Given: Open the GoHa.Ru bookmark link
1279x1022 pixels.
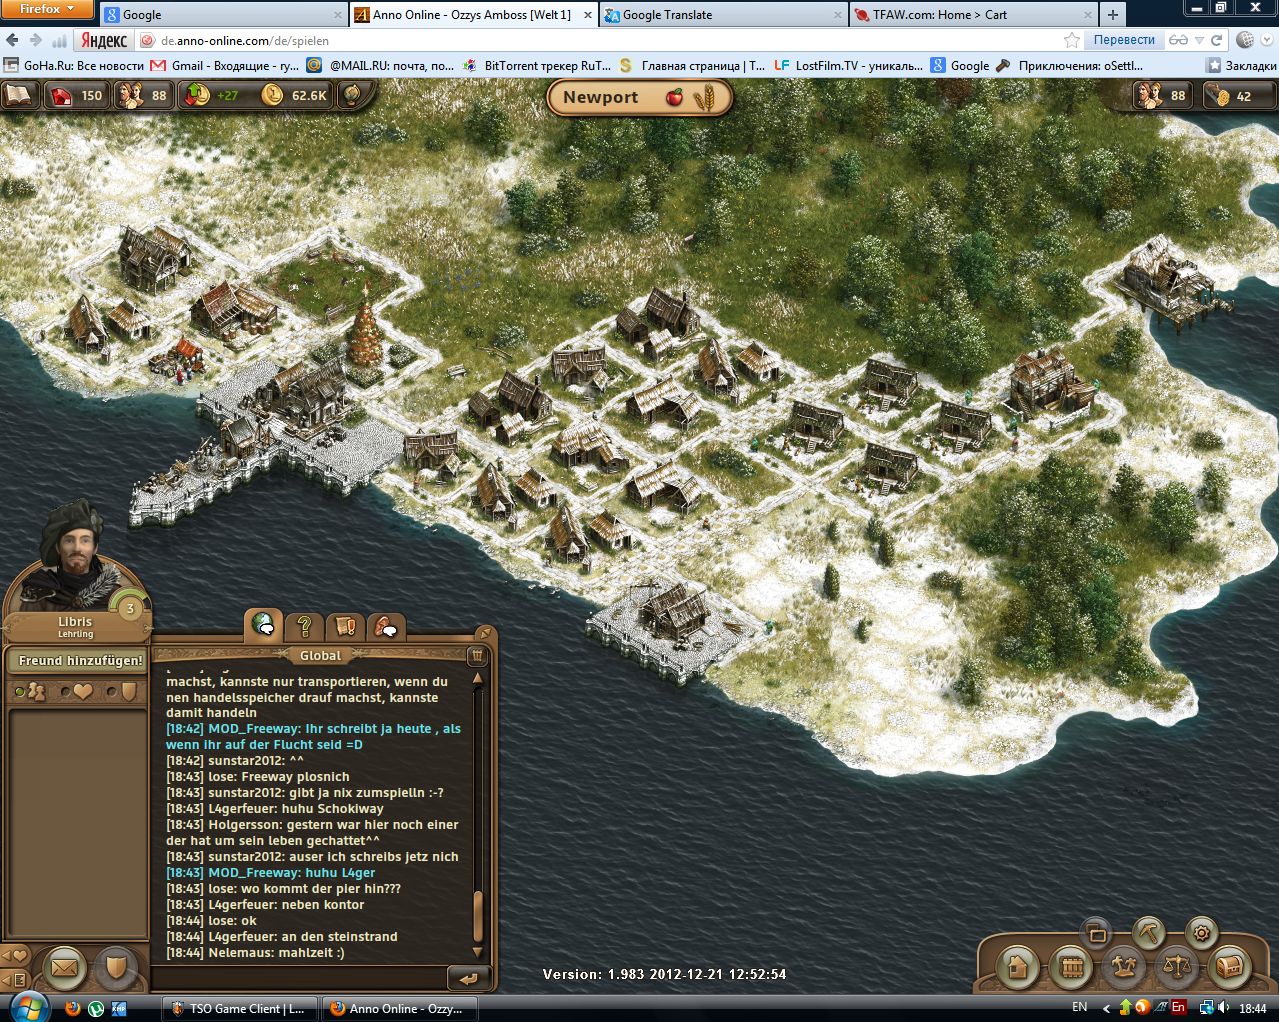Looking at the screenshot, I should point(74,65).
